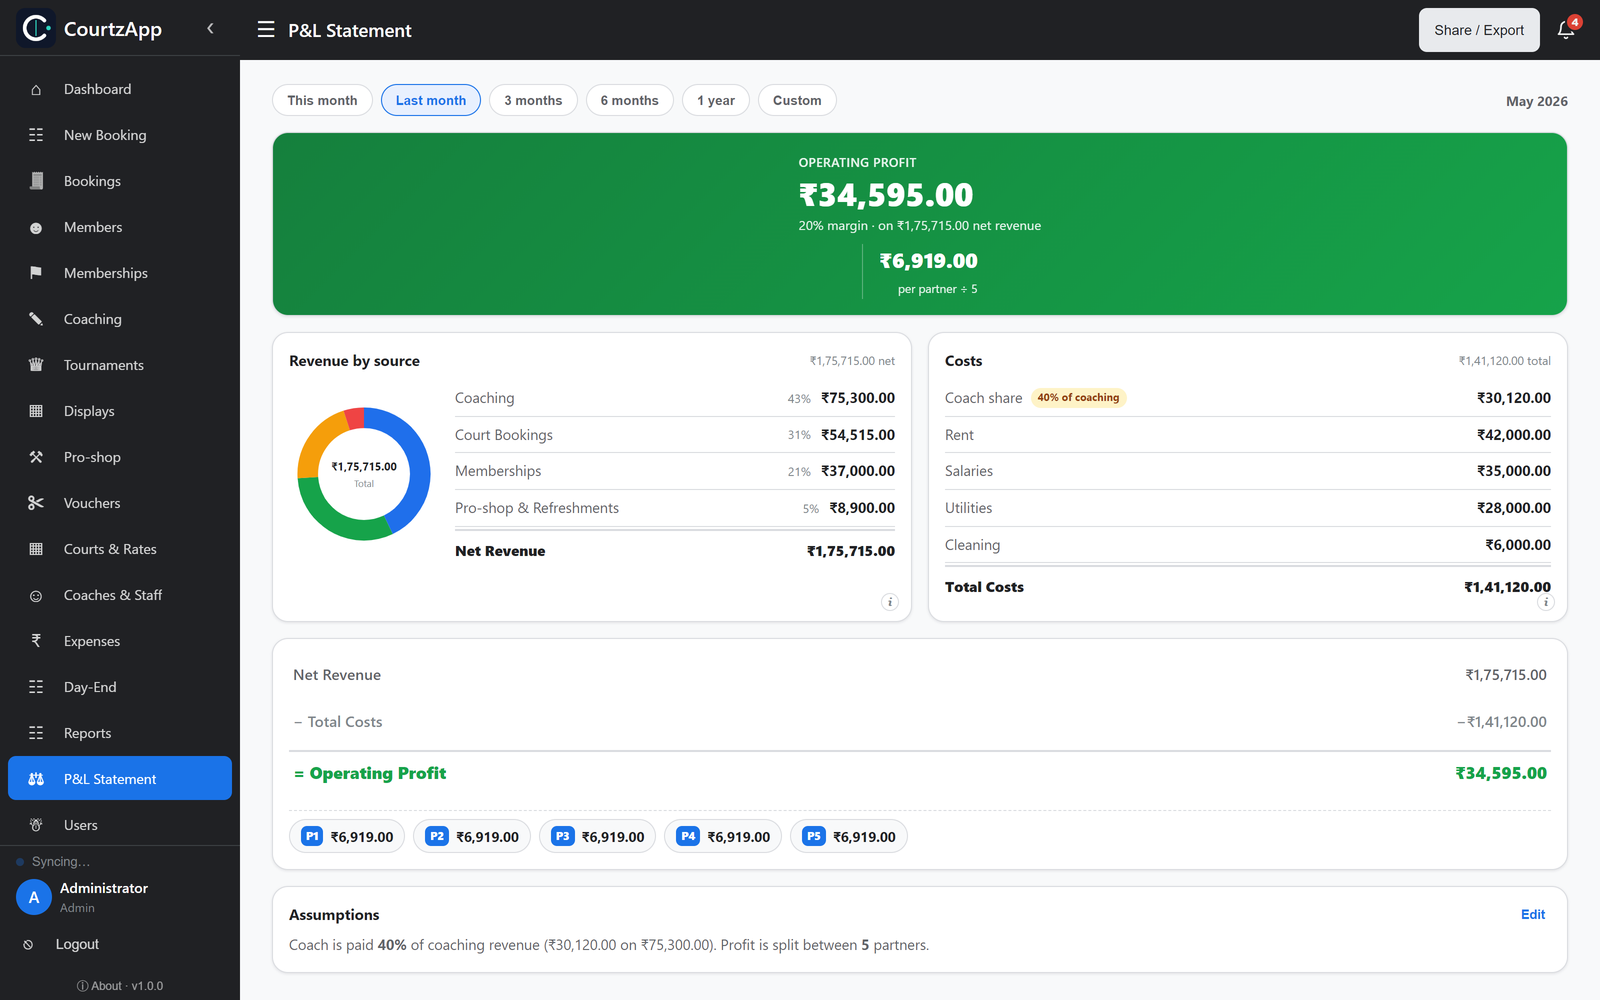
Task: Click the Logout label
Action: 77,944
